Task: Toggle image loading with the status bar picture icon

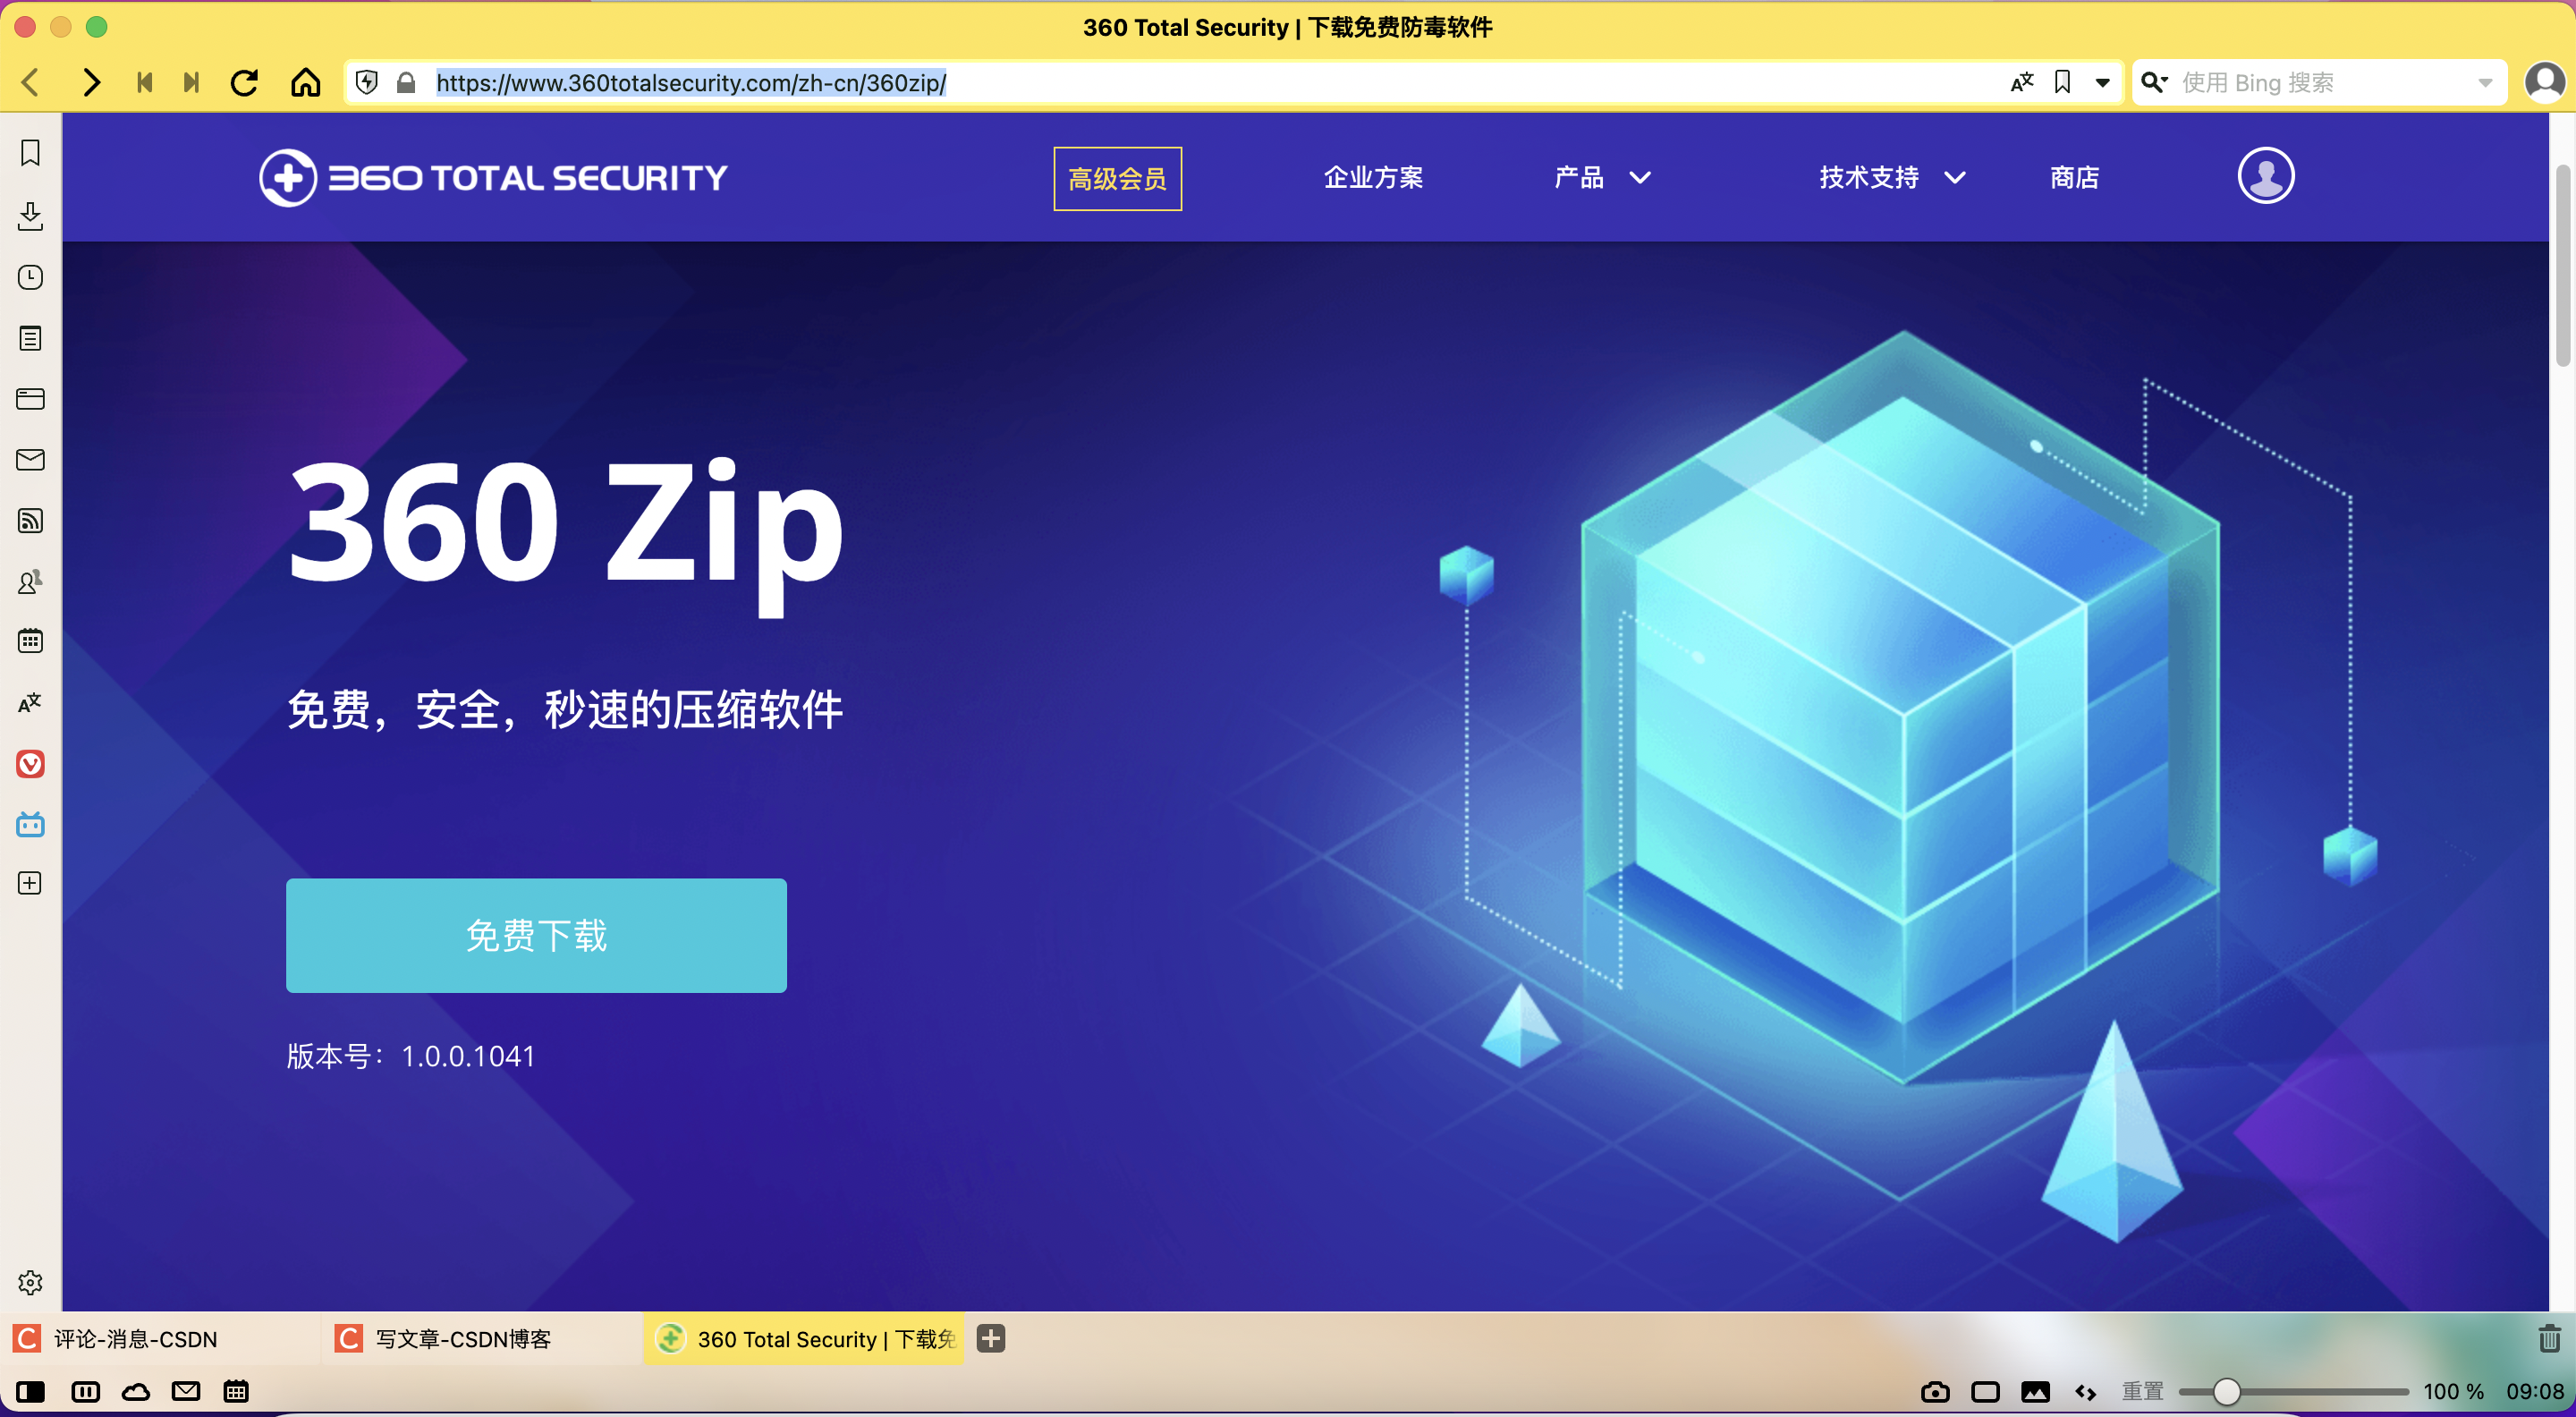Action: [2035, 1391]
